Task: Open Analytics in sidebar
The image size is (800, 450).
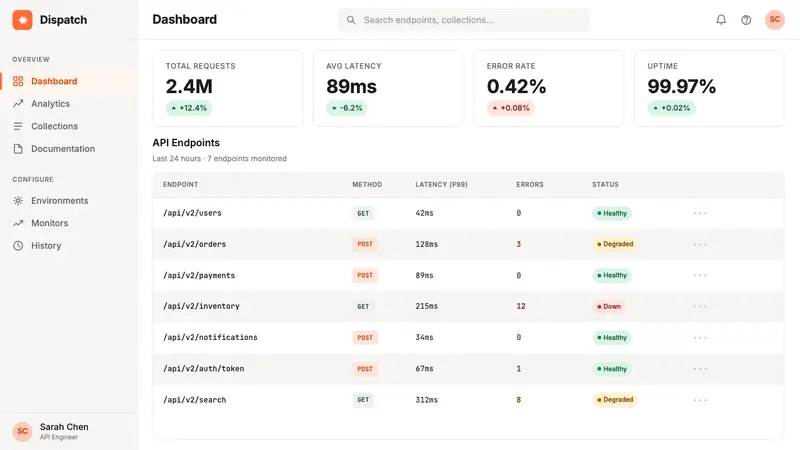Action: coord(68,104)
